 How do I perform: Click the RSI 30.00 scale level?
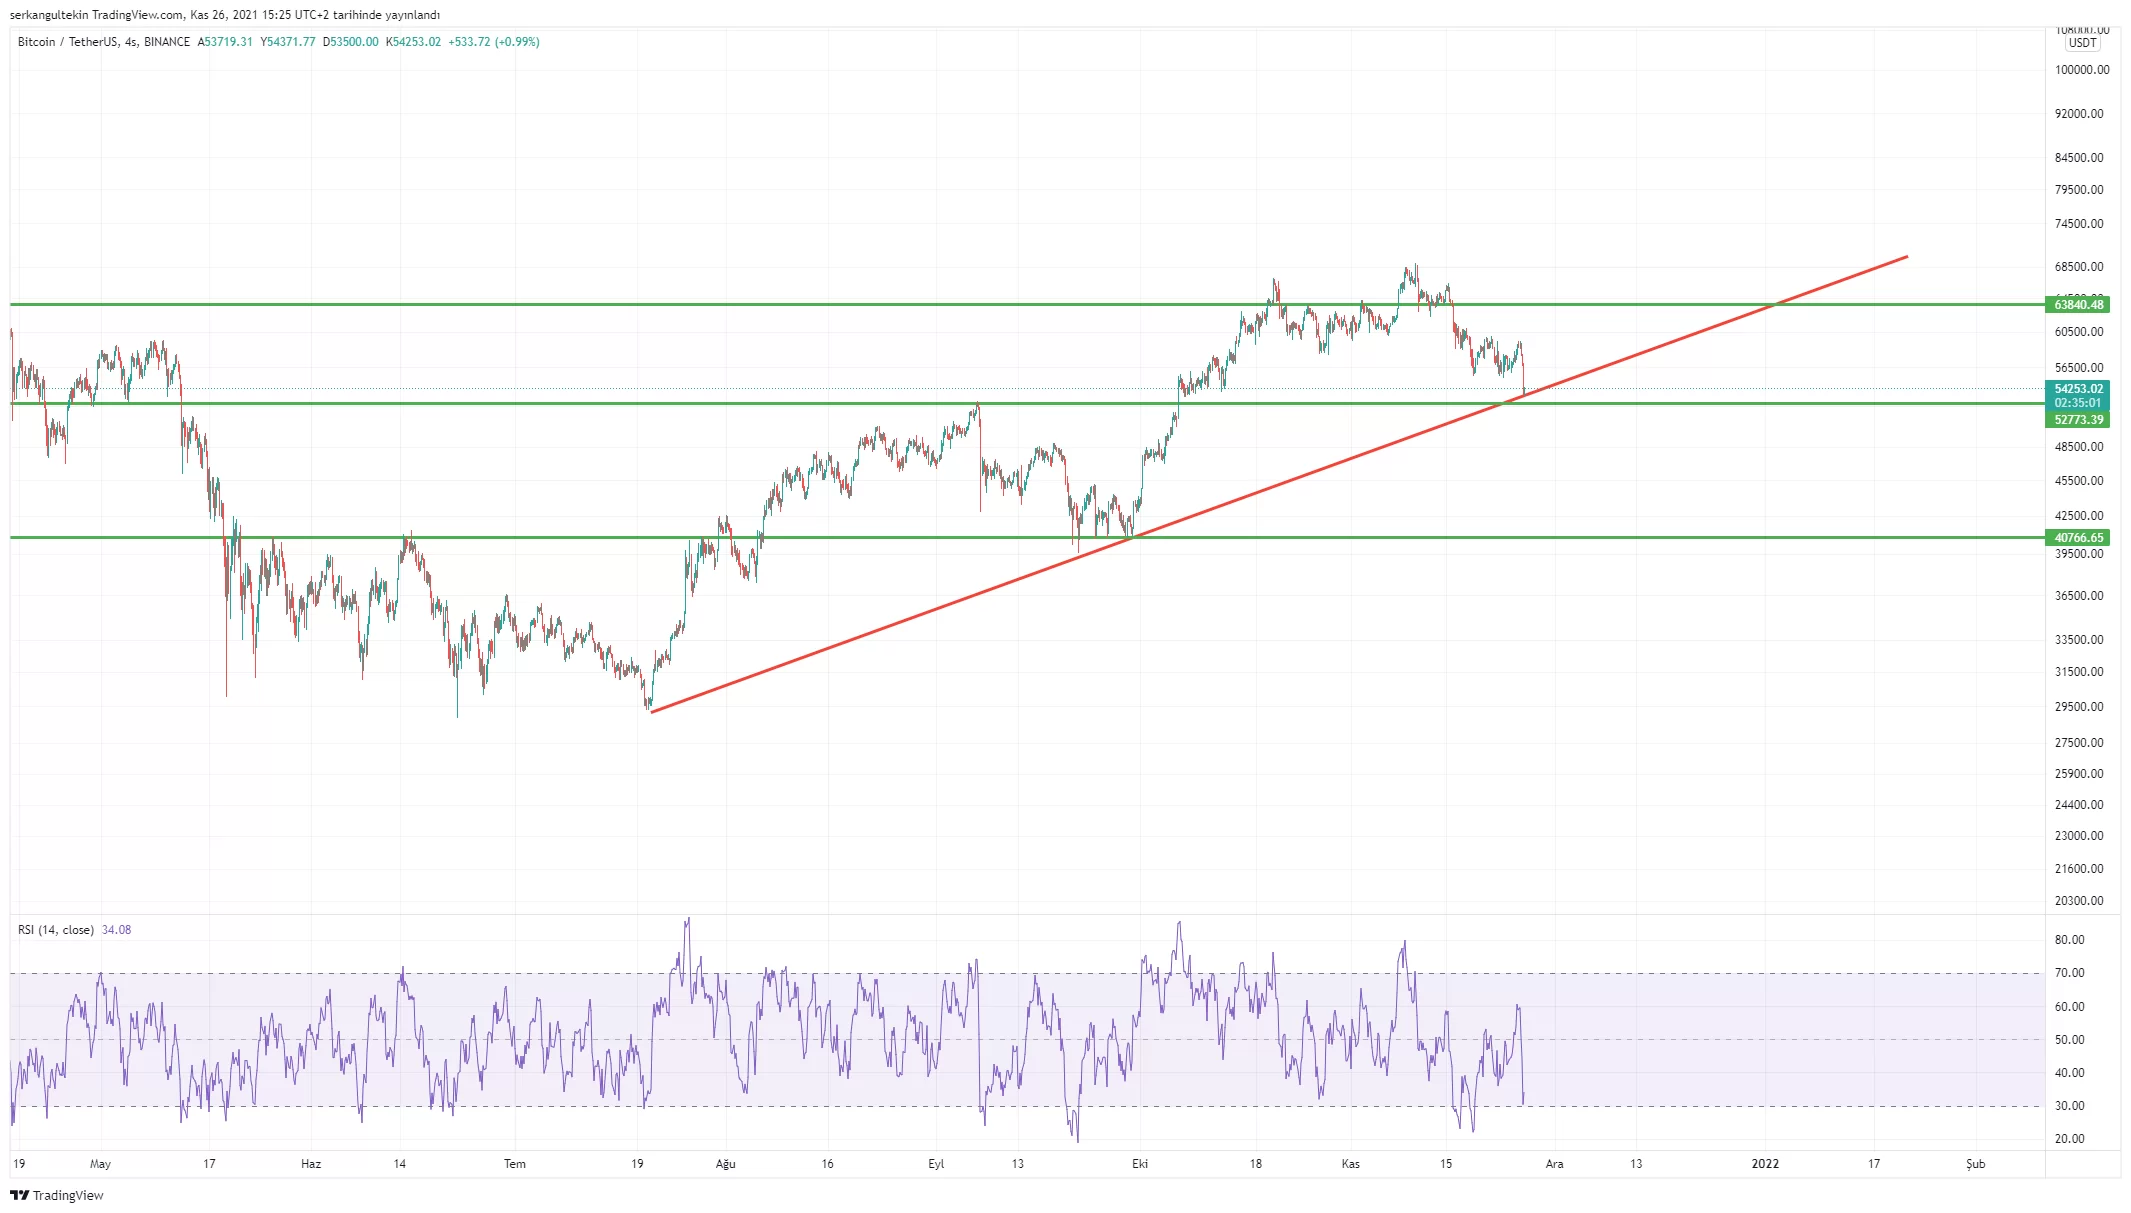(x=2069, y=1106)
